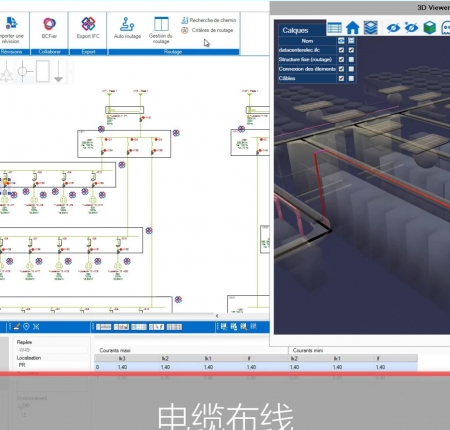Toggle visibility of Structure fixe (routage) layer
This screenshot has height=430, width=450.
pos(341,59)
